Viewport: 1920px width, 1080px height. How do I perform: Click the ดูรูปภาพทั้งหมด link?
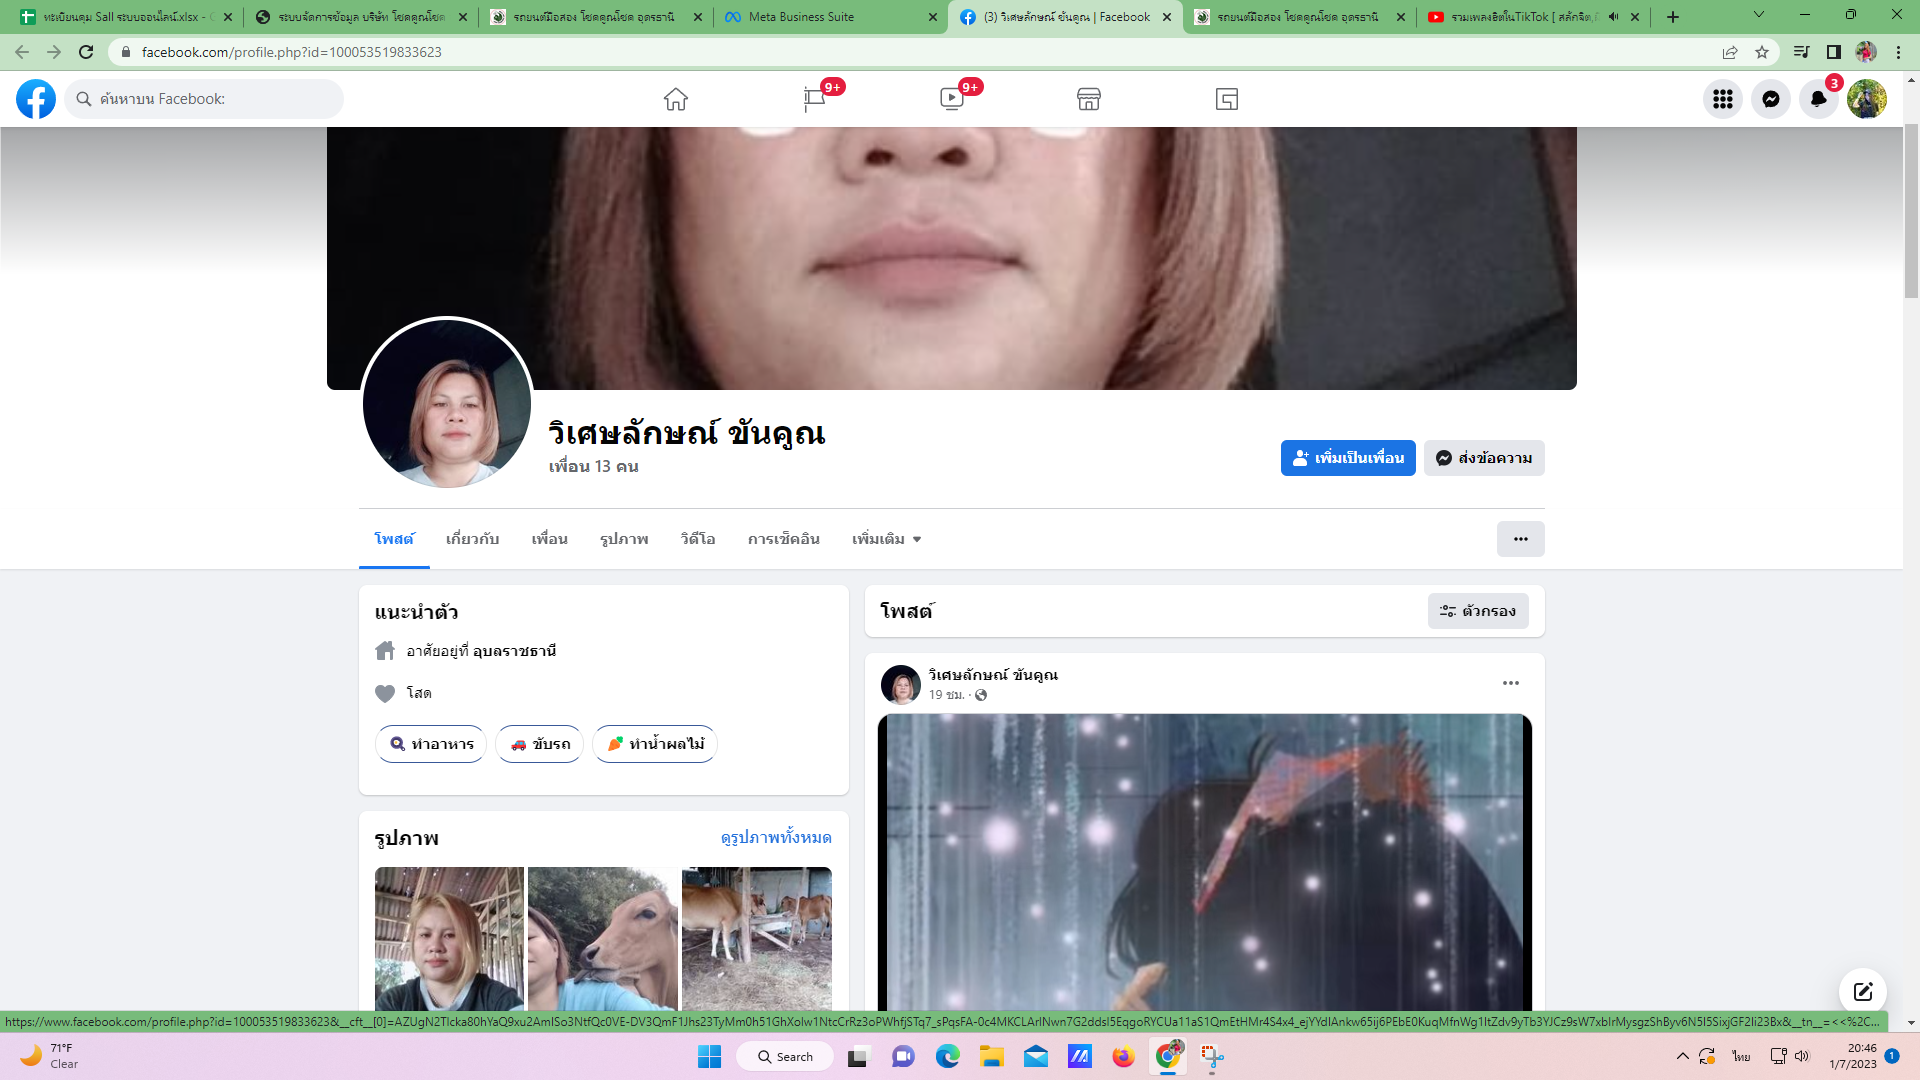pyautogui.click(x=776, y=837)
